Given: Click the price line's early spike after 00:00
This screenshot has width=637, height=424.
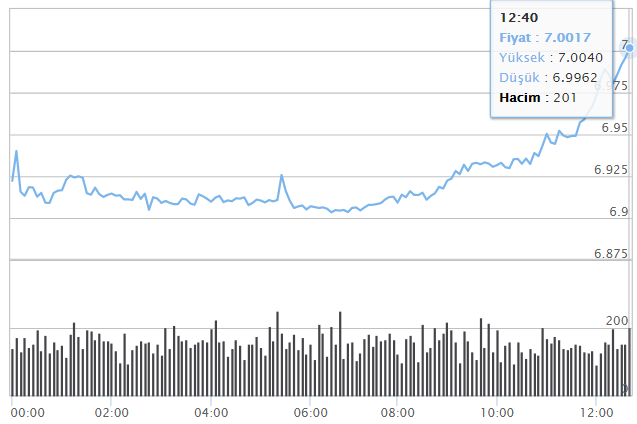Looking at the screenshot, I should pos(17,152).
